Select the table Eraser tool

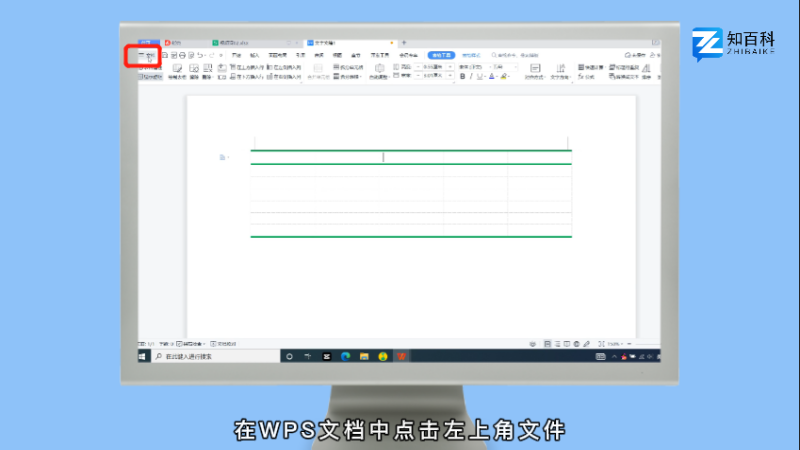tap(194, 71)
